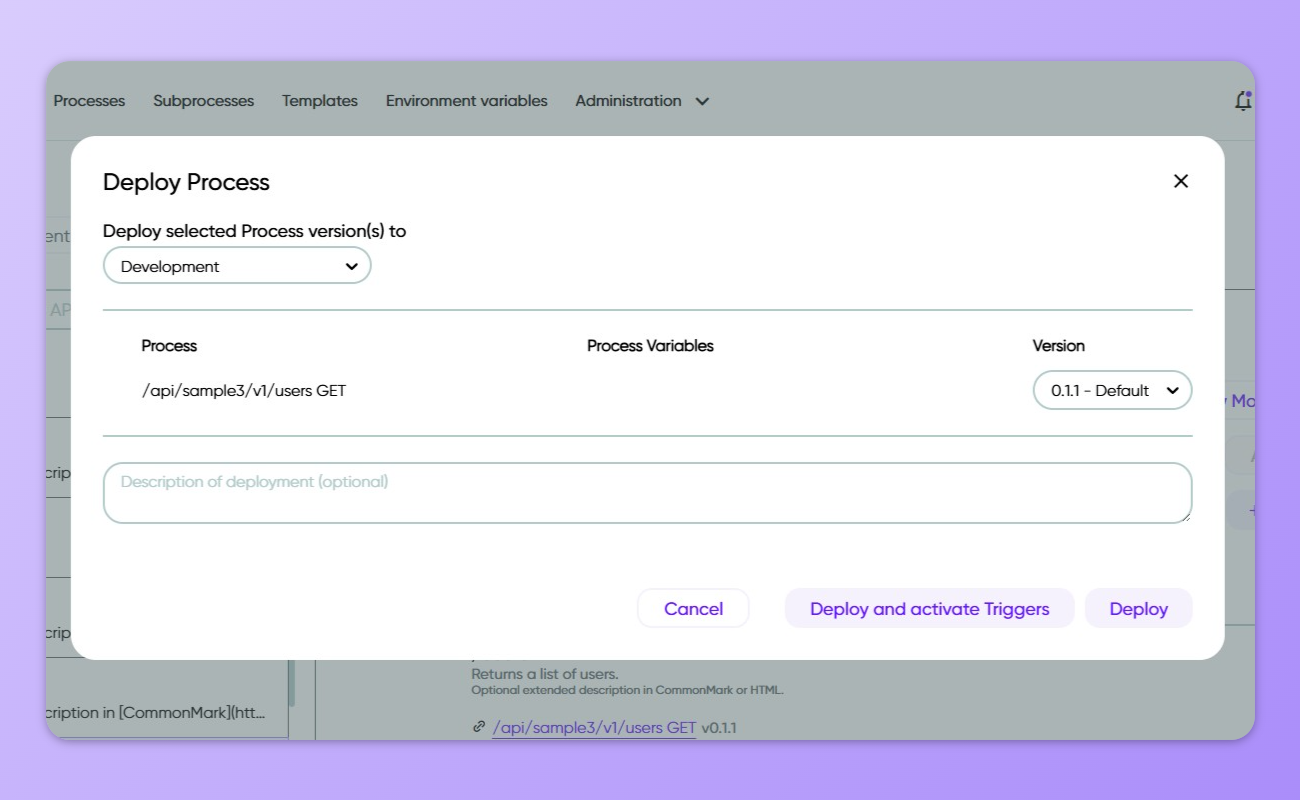
Task: Open the notifications bell icon
Action: pos(1243,100)
